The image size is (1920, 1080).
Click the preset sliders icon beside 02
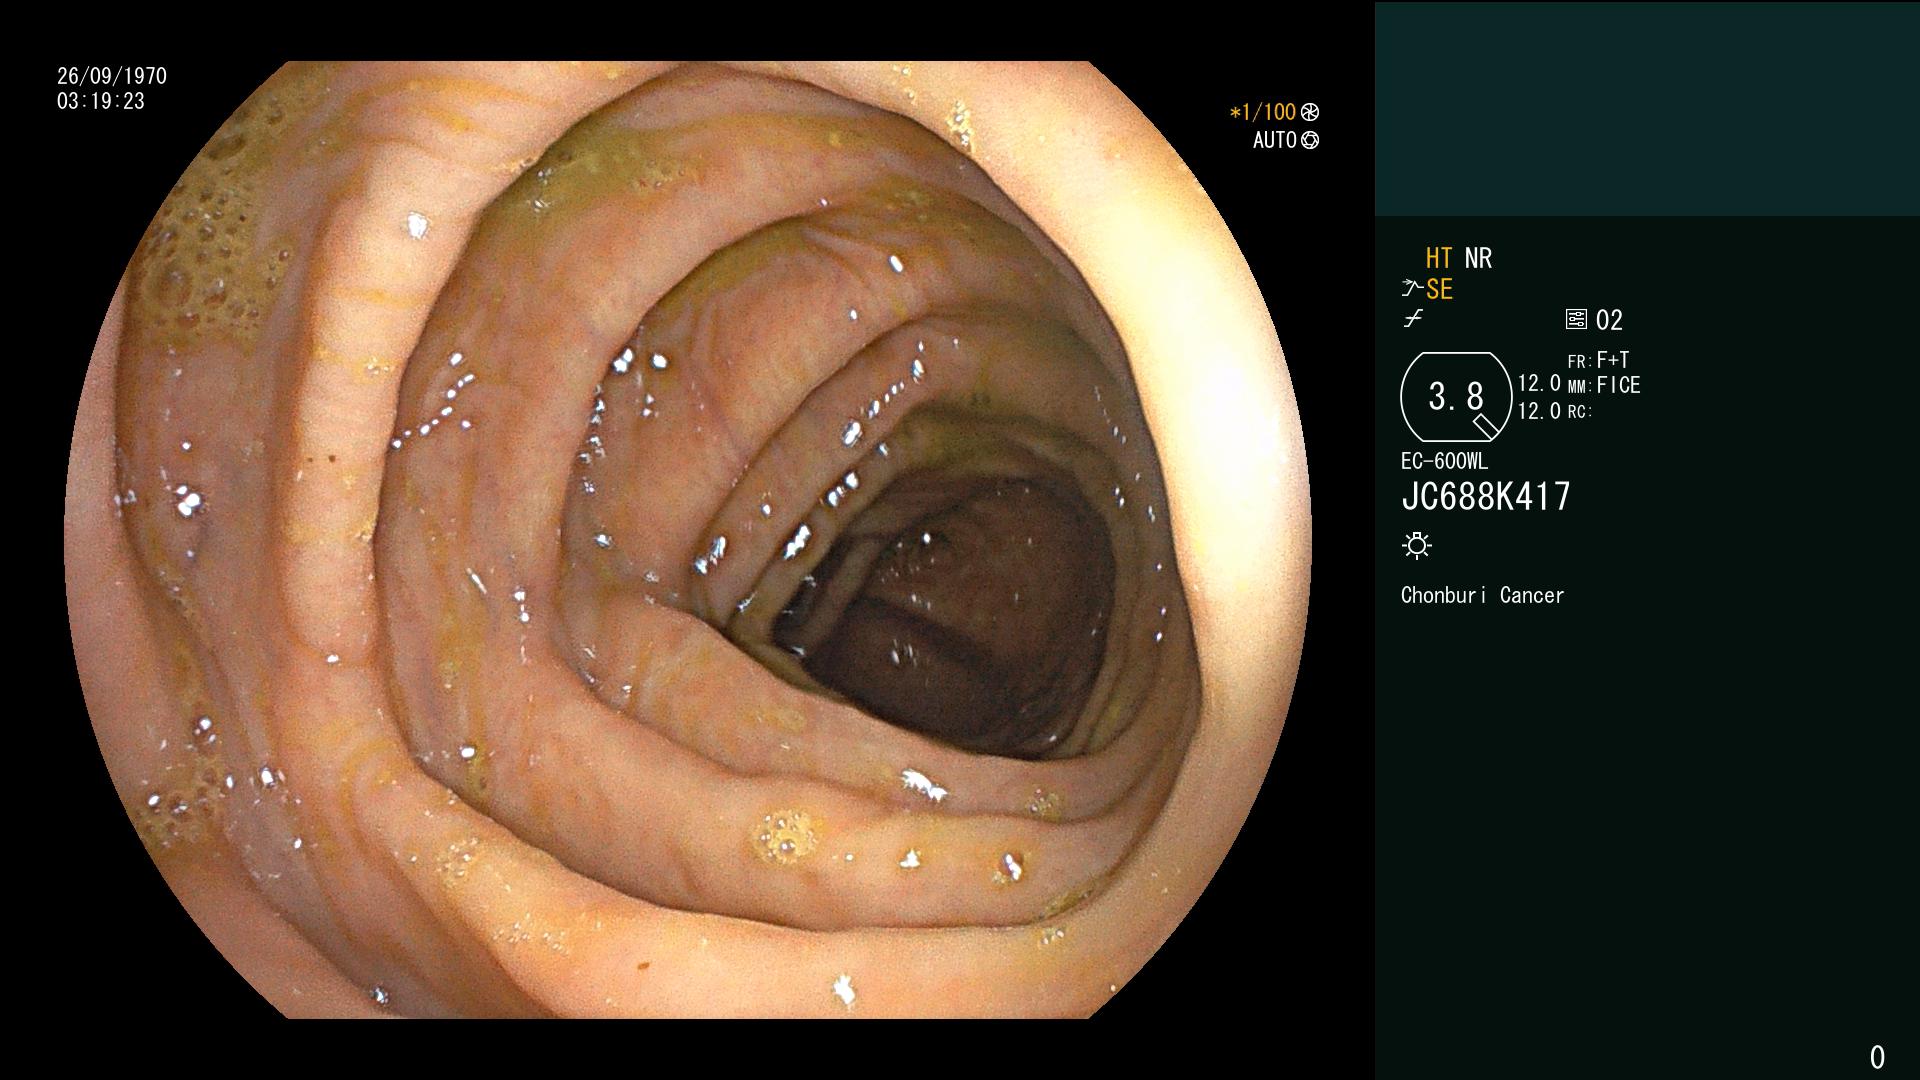1576,319
